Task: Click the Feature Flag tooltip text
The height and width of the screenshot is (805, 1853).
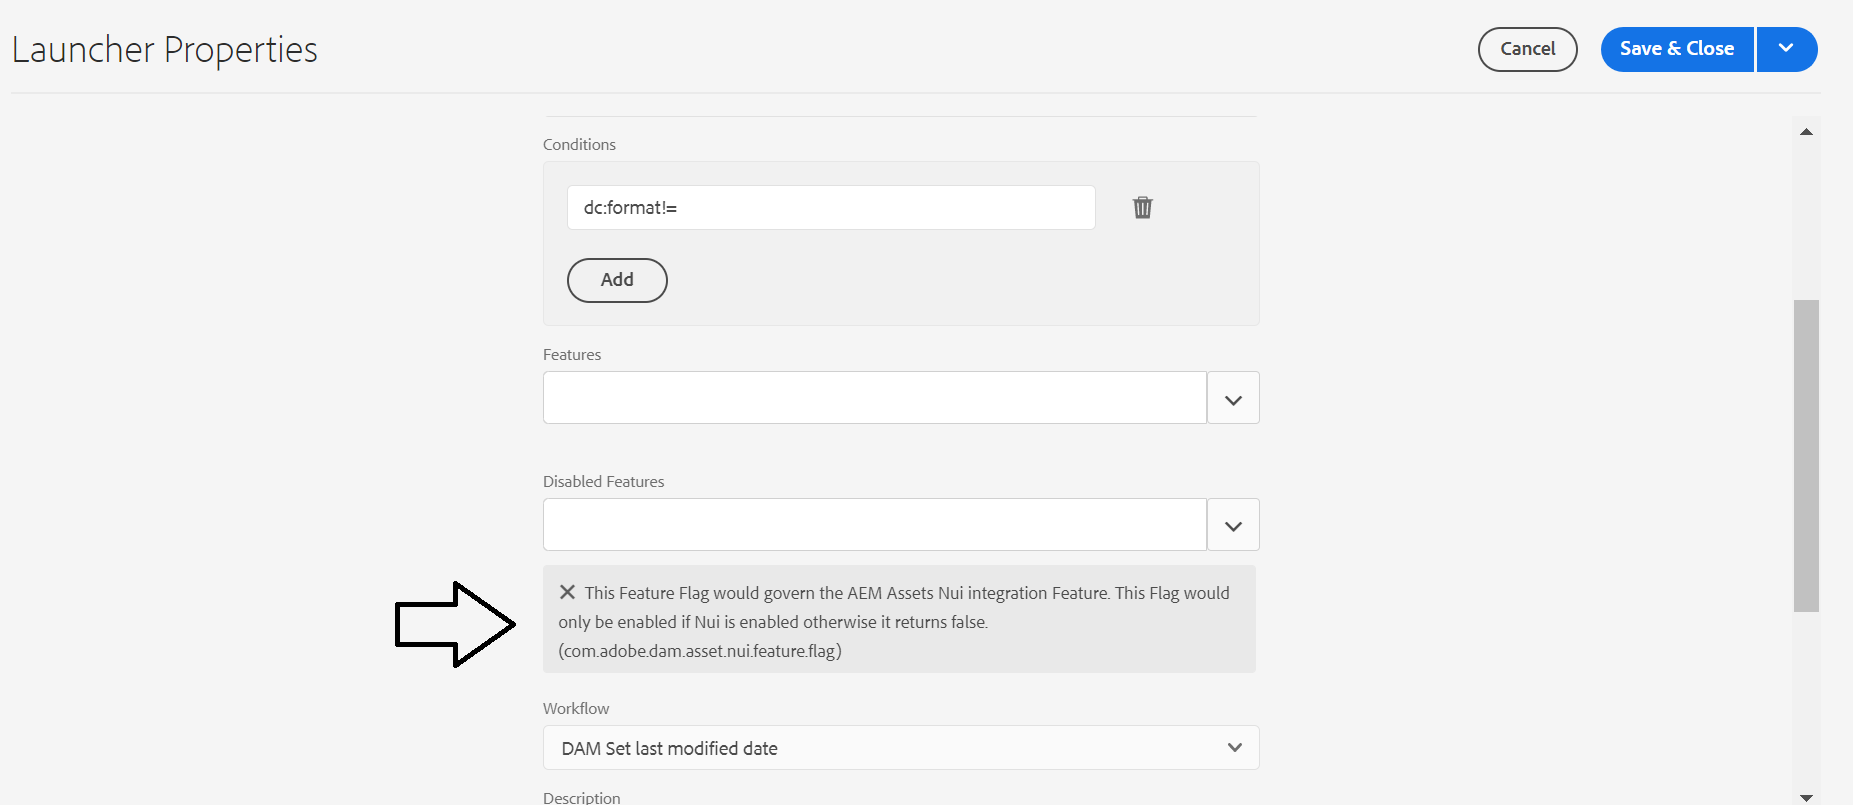Action: coord(900,622)
